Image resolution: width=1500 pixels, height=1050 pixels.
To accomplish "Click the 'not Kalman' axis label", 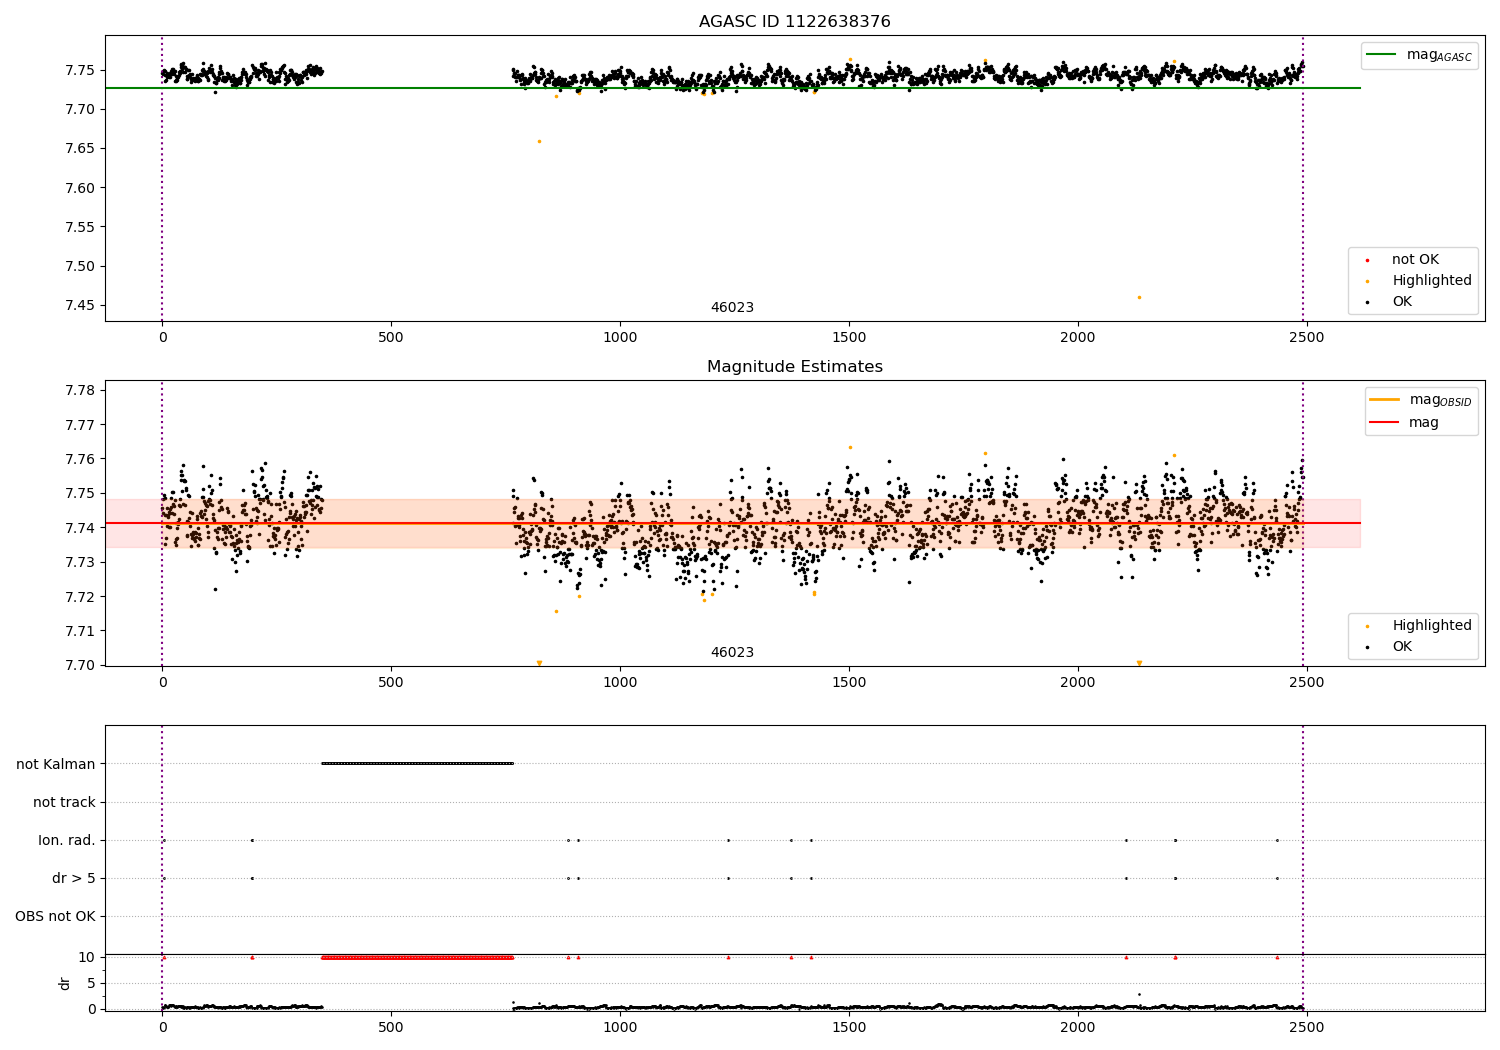I will tap(56, 764).
